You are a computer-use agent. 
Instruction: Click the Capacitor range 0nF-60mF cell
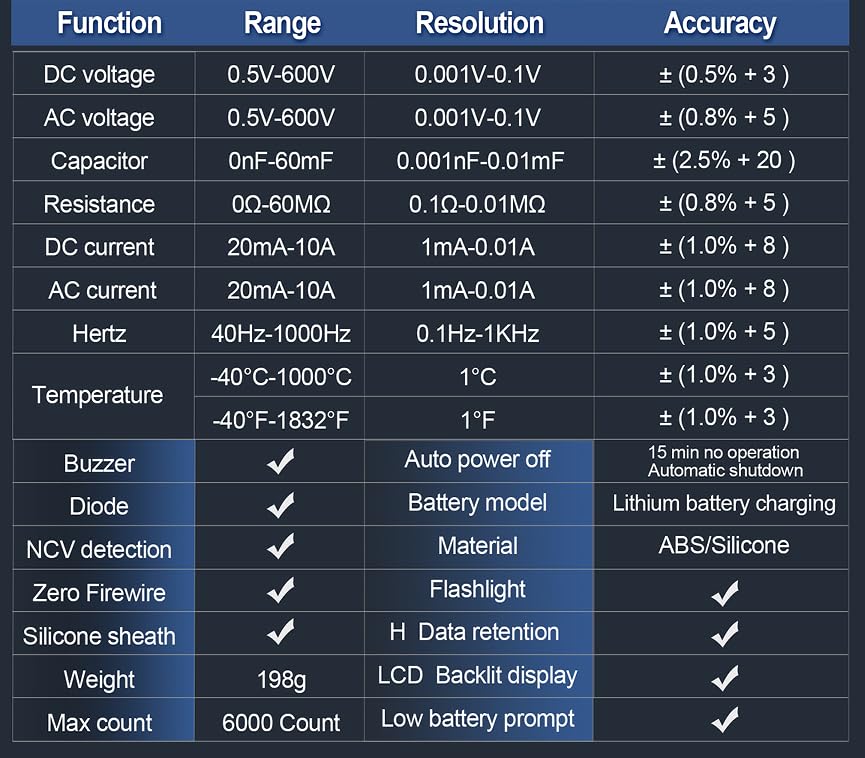(281, 160)
